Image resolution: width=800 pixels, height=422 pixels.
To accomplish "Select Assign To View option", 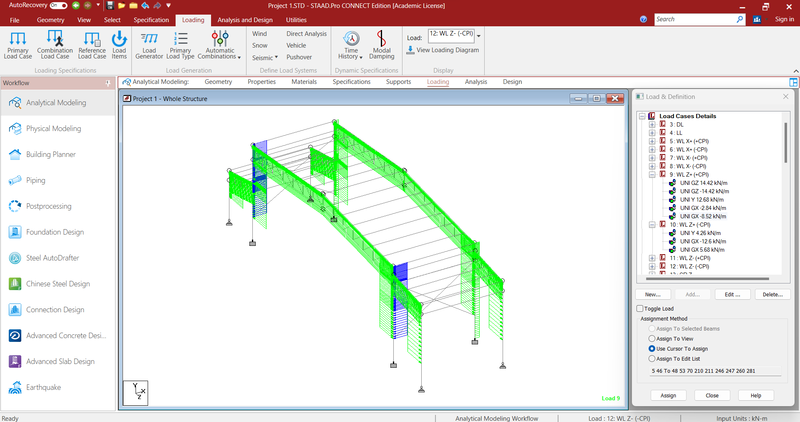I will click(x=652, y=339).
